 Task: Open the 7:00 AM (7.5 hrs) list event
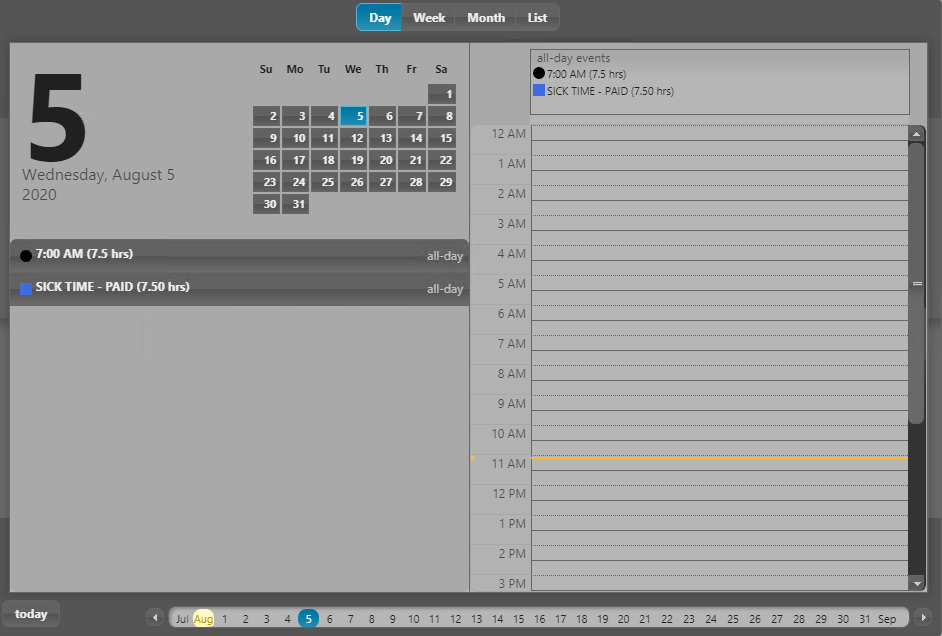point(239,255)
